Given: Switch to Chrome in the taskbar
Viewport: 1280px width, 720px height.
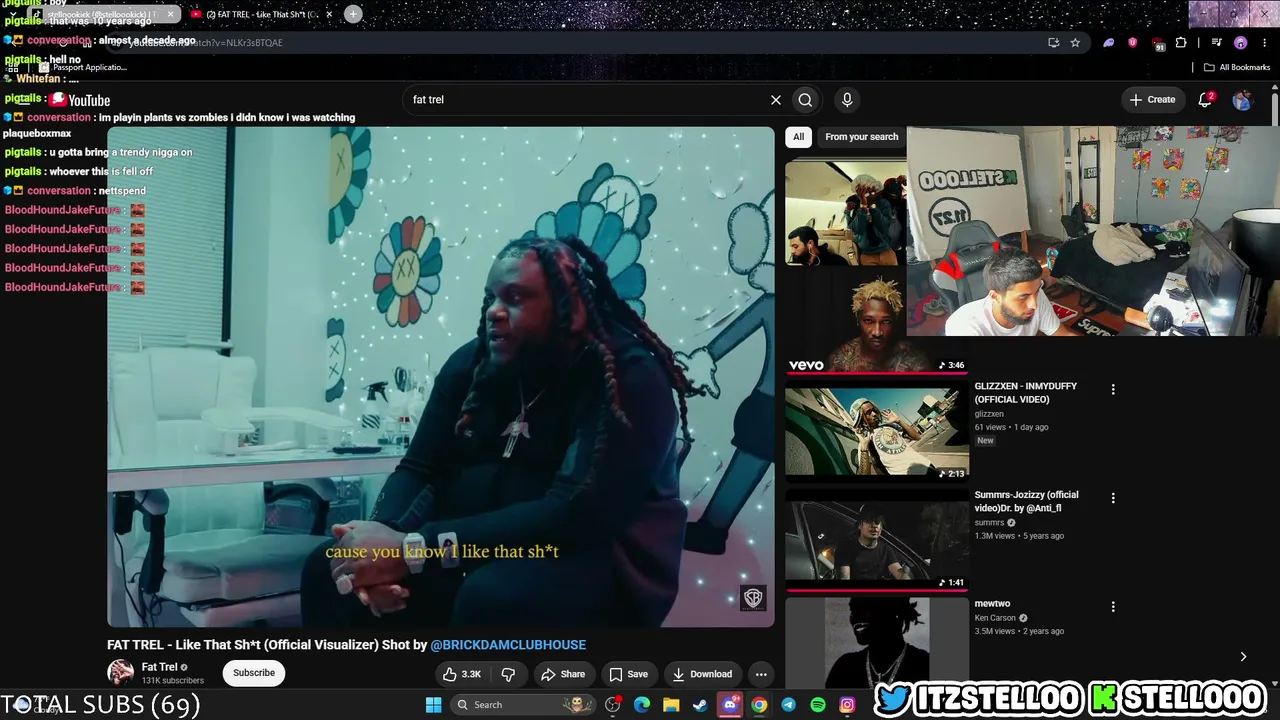Looking at the screenshot, I should click(x=760, y=705).
